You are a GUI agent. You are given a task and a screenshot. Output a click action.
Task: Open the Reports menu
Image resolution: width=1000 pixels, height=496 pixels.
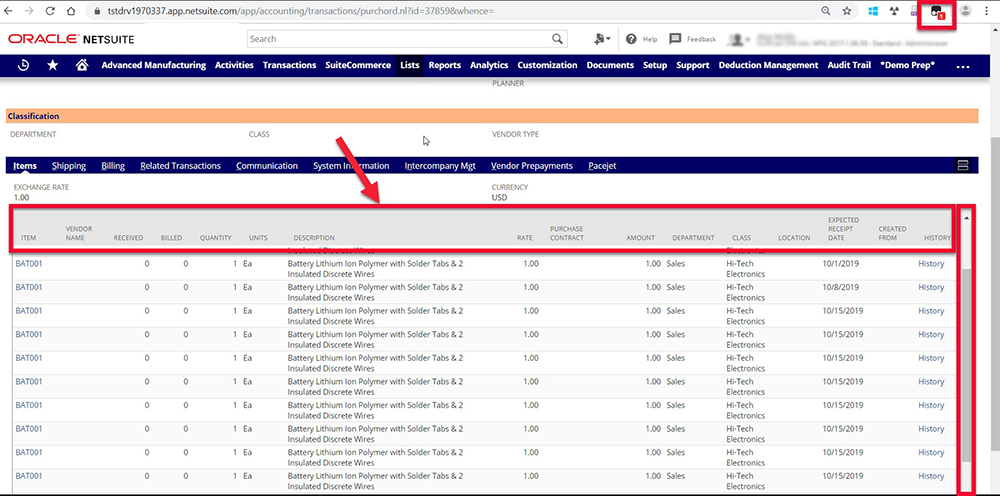pyautogui.click(x=445, y=65)
